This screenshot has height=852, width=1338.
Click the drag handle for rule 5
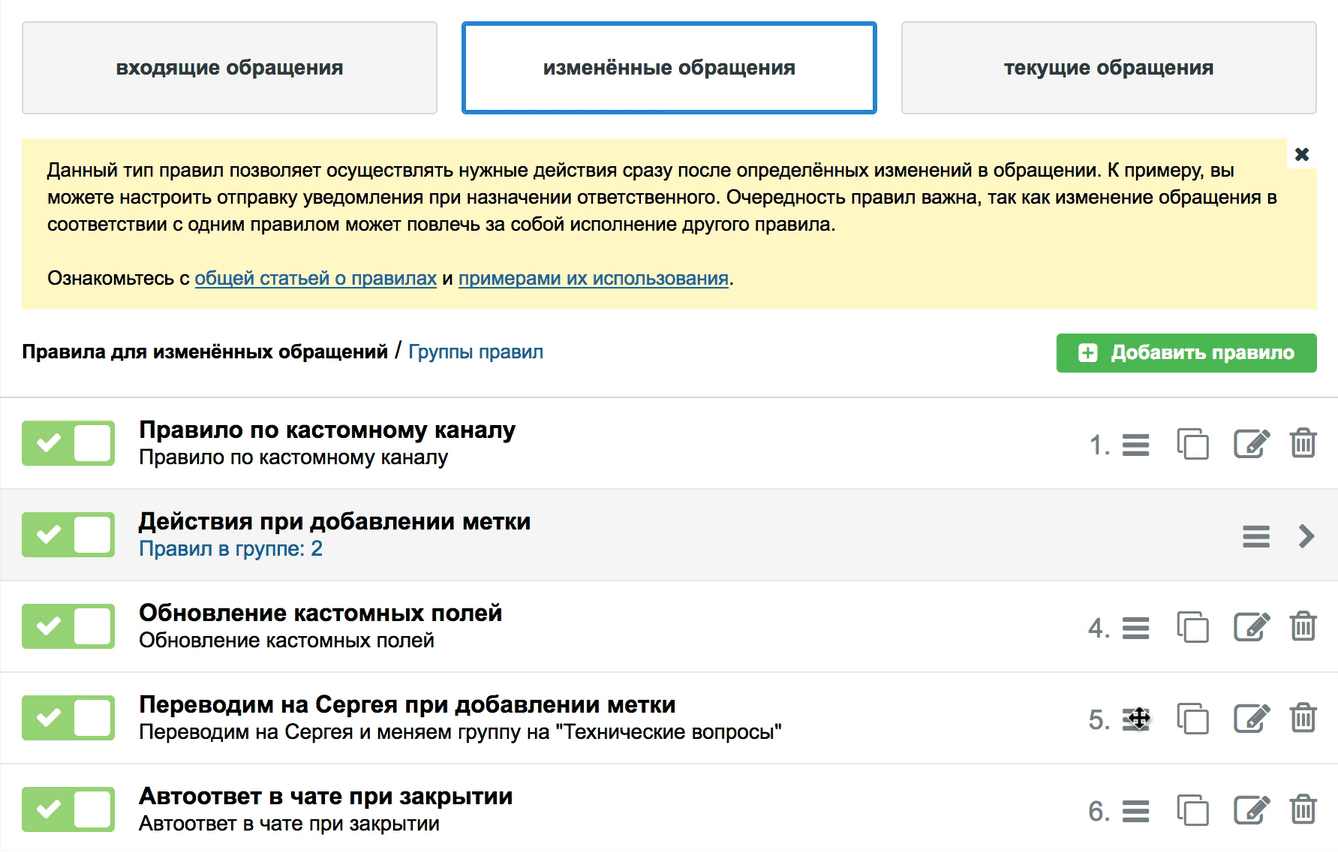[1136, 719]
